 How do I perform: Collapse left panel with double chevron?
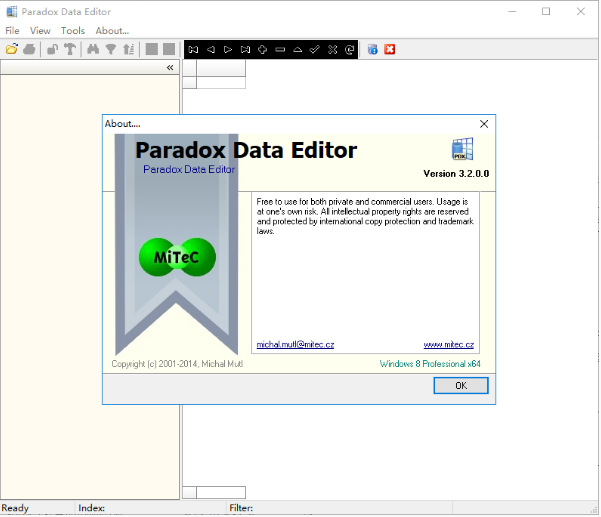(170, 67)
